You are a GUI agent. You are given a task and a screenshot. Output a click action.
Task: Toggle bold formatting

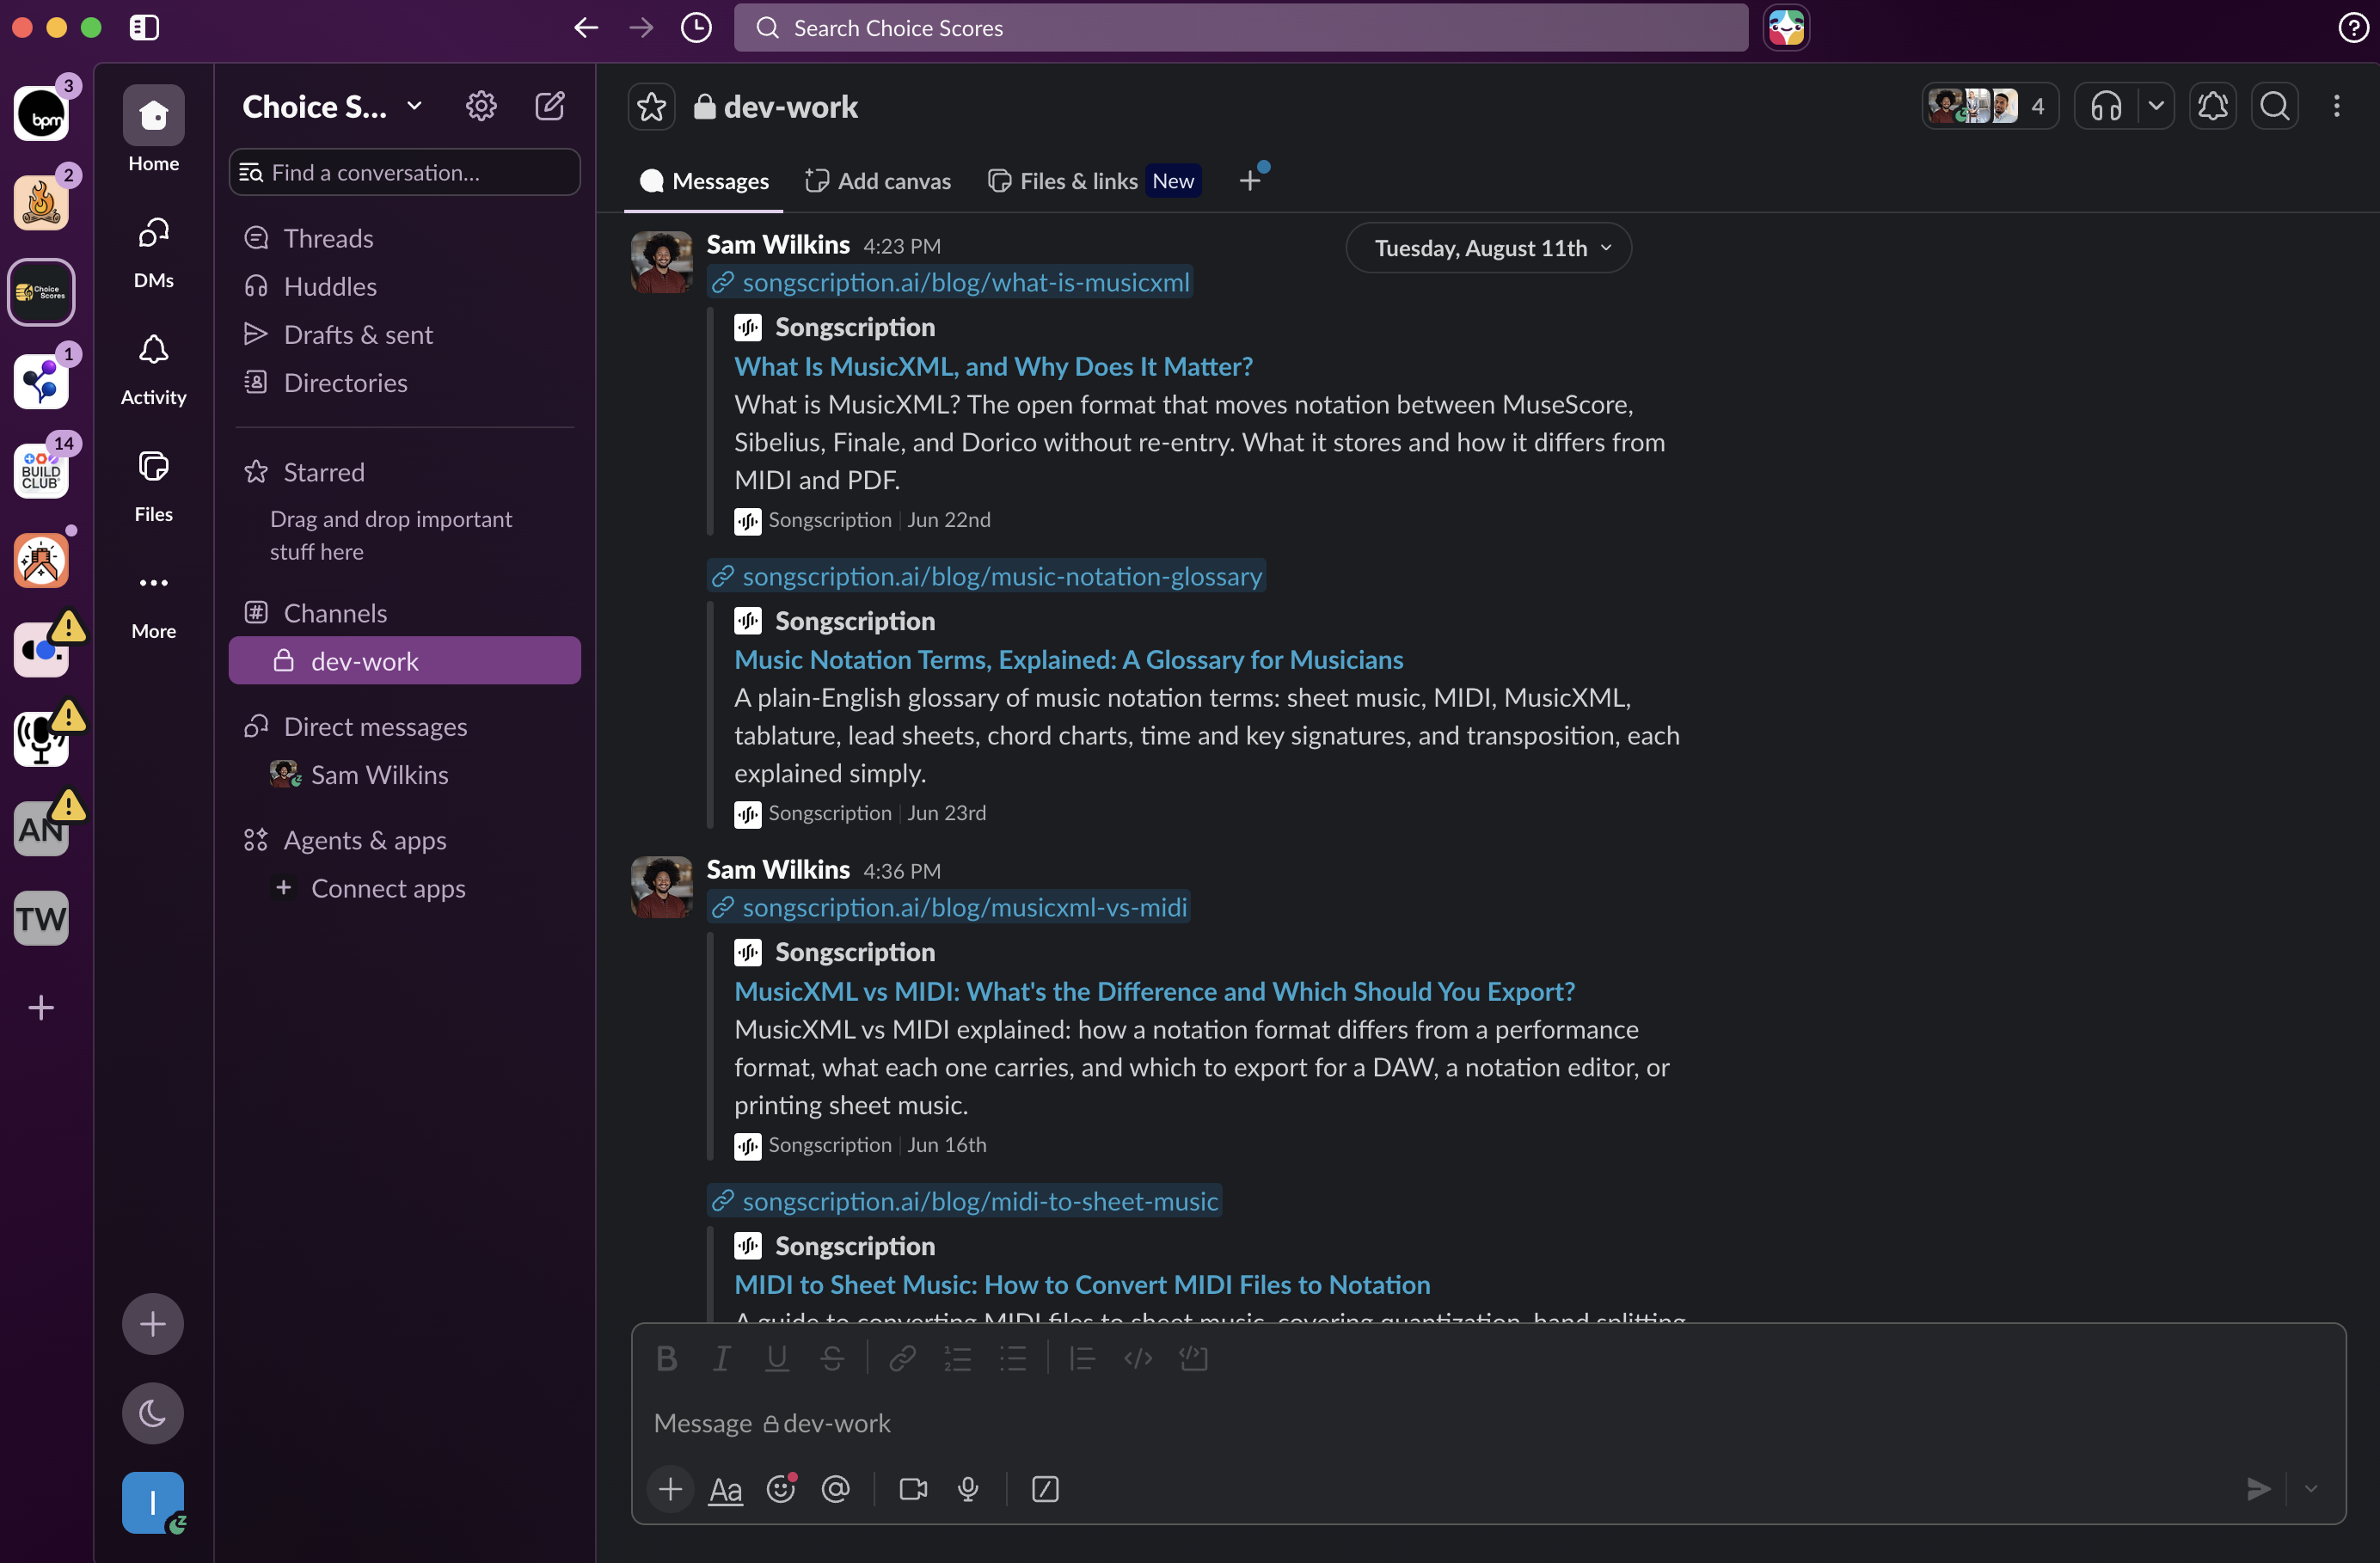tap(667, 1359)
